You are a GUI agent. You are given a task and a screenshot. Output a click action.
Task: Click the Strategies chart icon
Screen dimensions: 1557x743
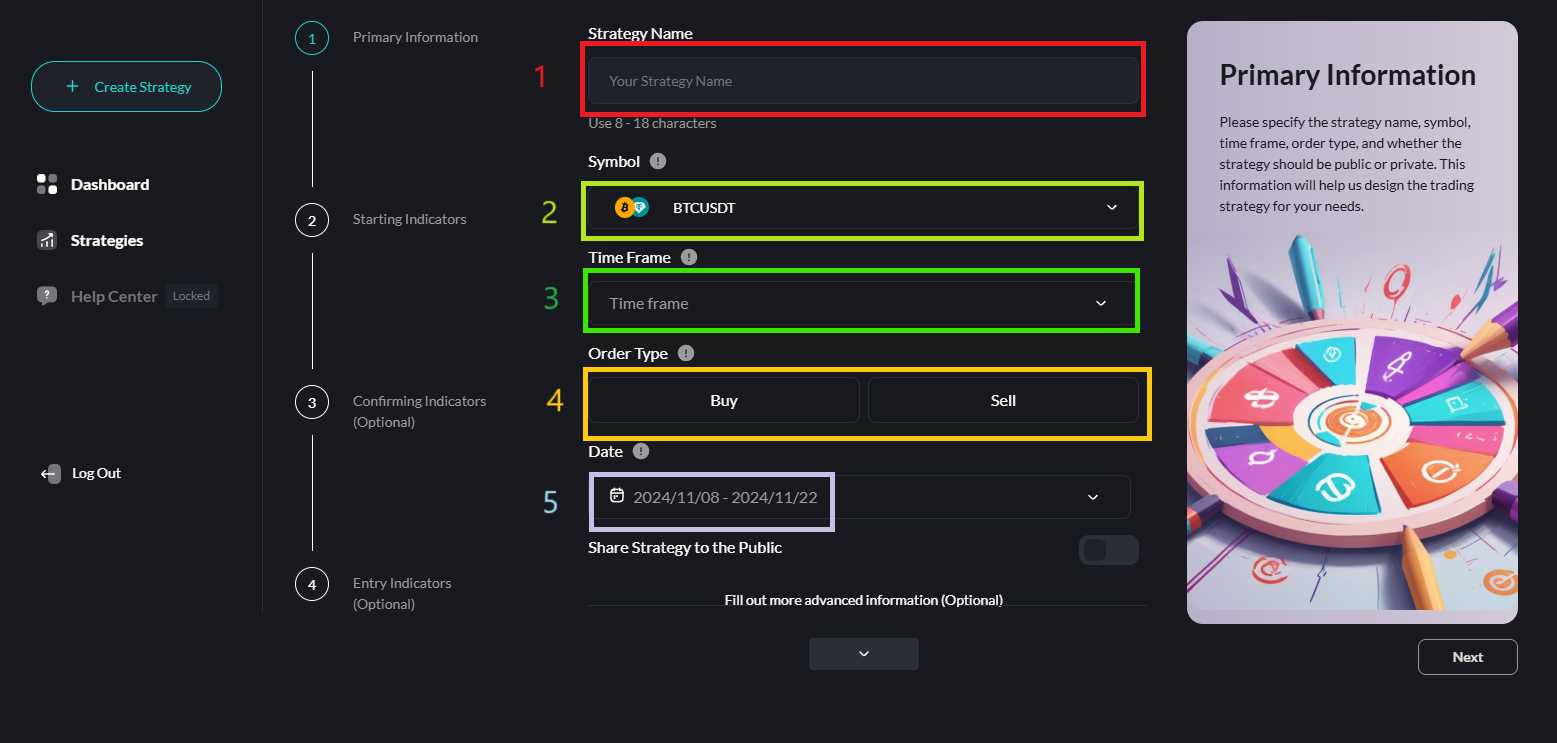(47, 240)
